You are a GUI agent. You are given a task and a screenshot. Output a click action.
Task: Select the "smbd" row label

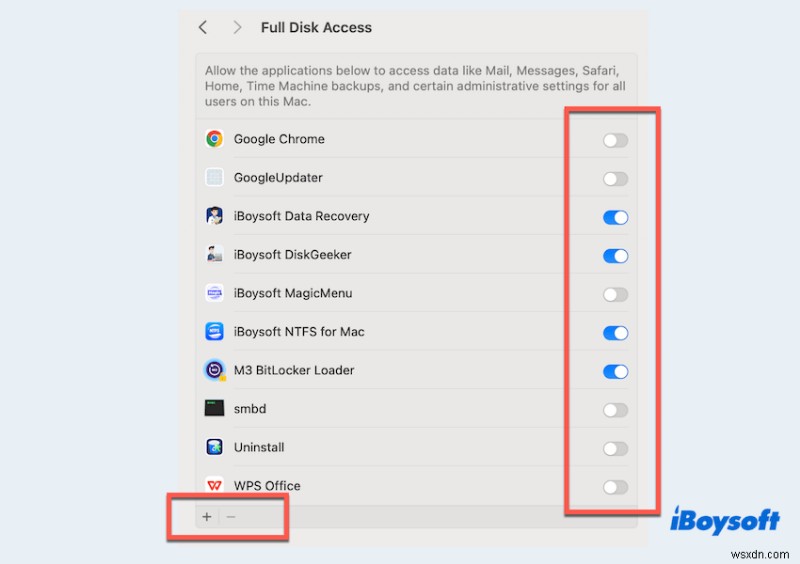(250, 409)
